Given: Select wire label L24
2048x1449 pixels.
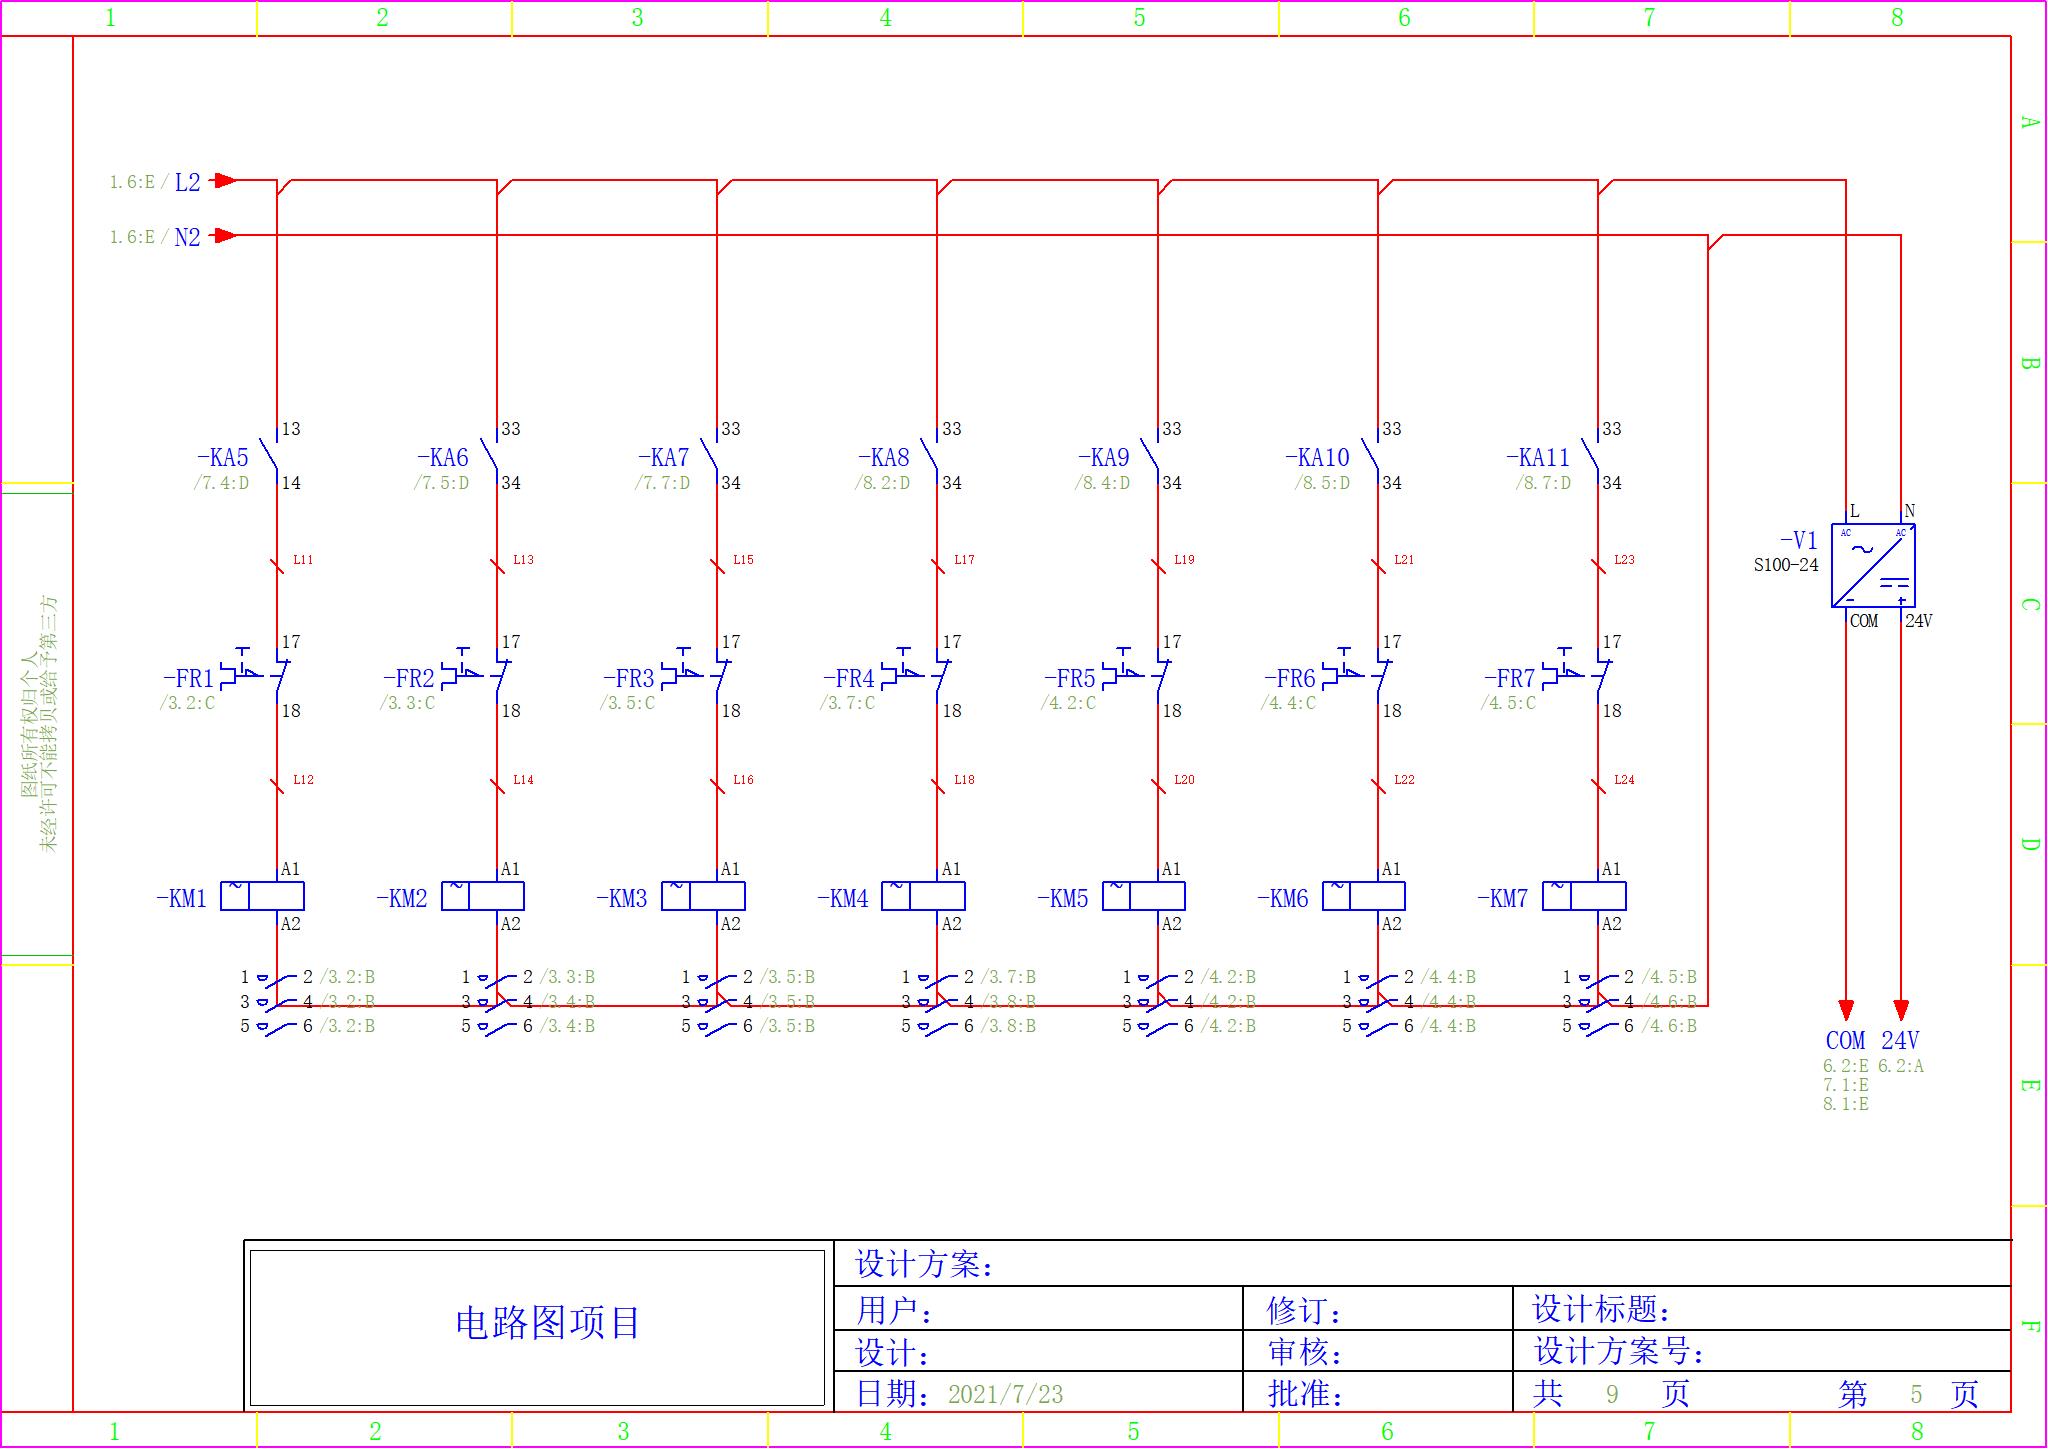Looking at the screenshot, I should pos(1624,780).
